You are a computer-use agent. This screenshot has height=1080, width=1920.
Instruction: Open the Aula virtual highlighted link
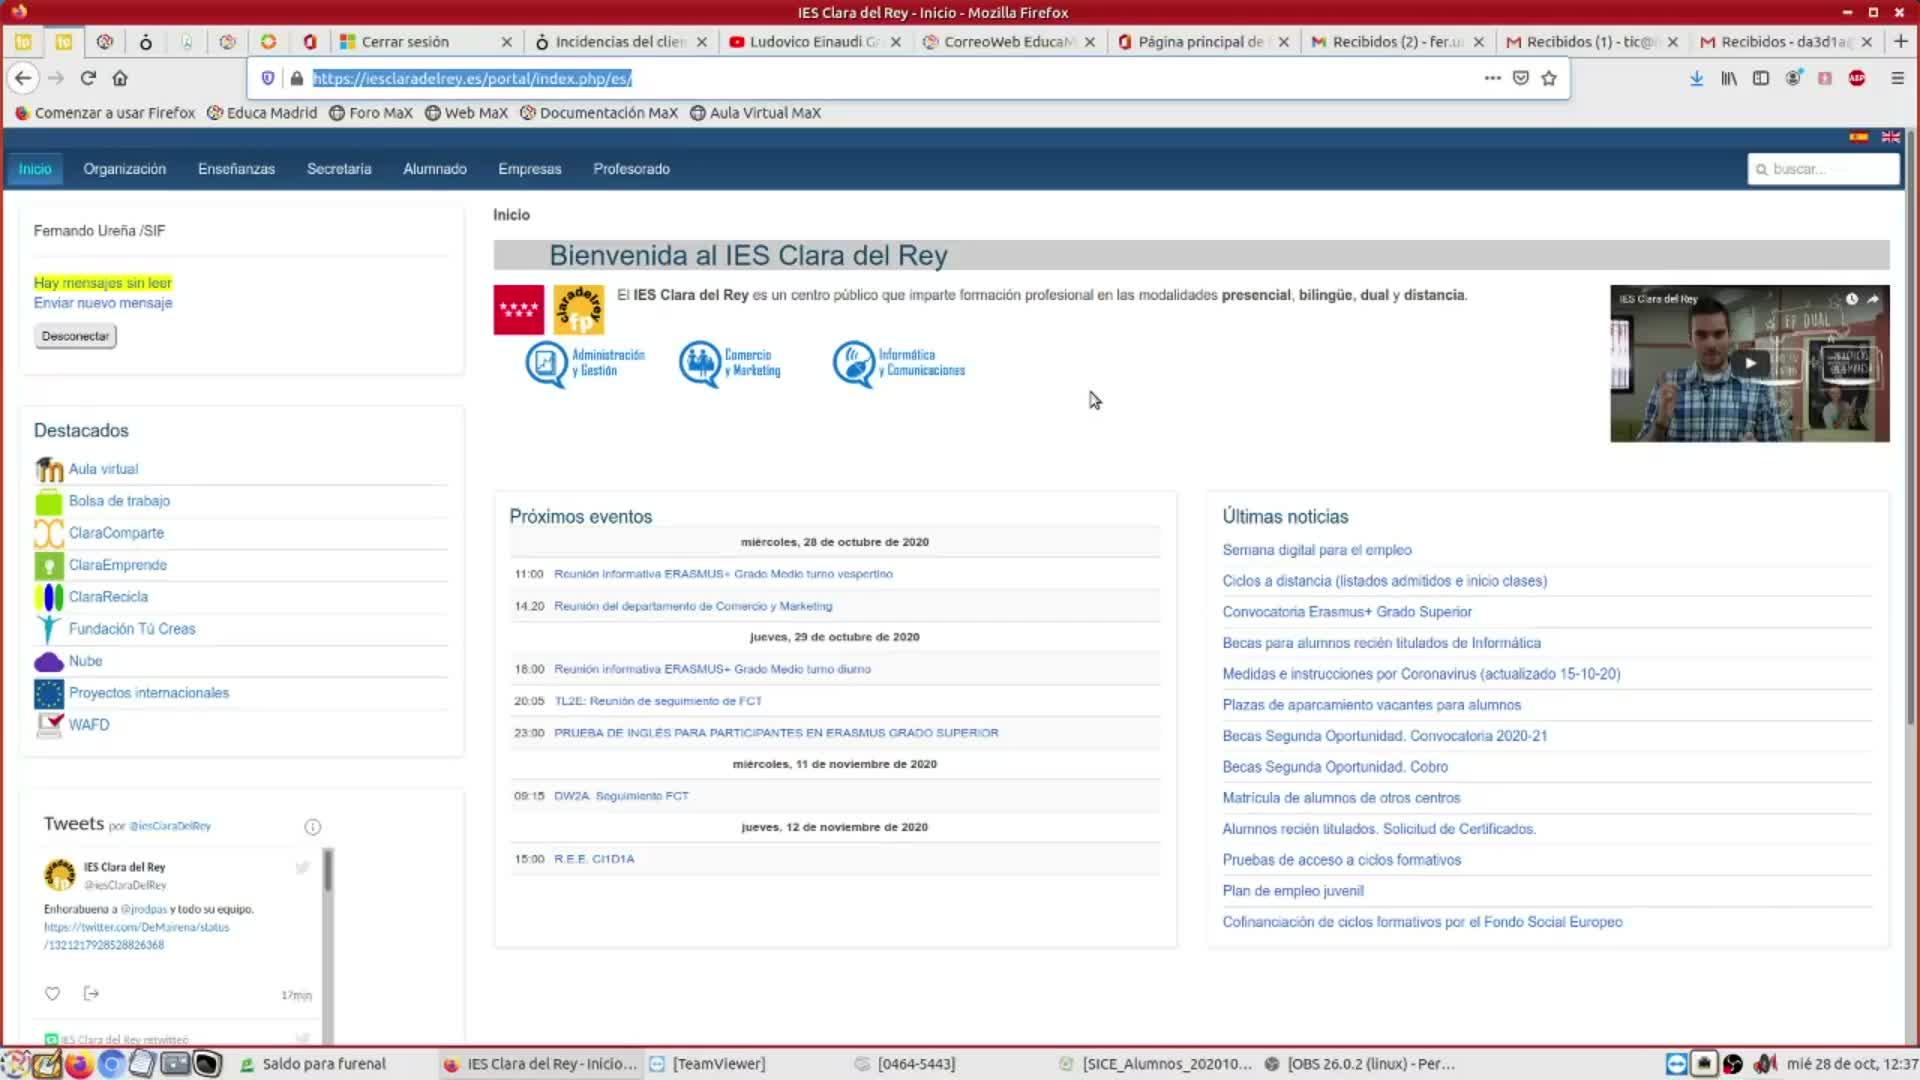pyautogui.click(x=103, y=469)
